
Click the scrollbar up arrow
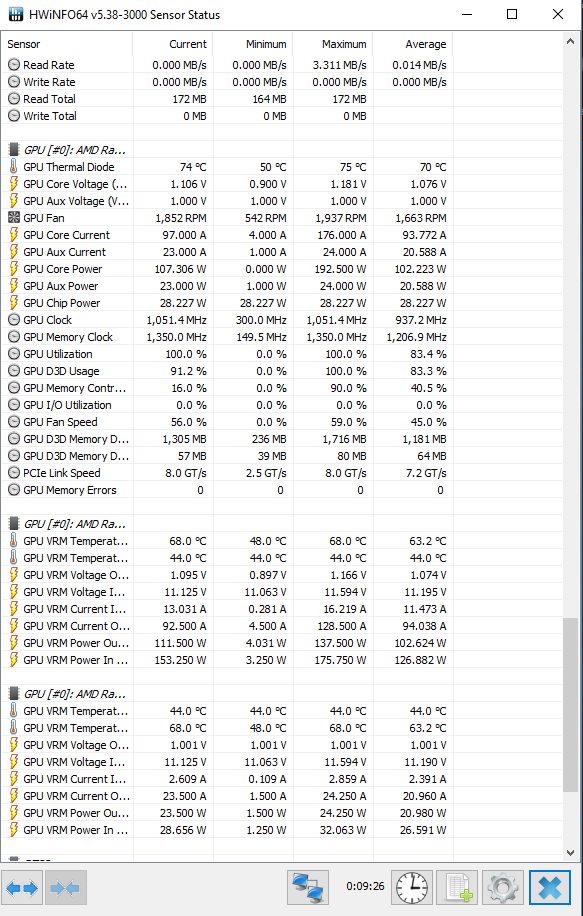tap(570, 41)
